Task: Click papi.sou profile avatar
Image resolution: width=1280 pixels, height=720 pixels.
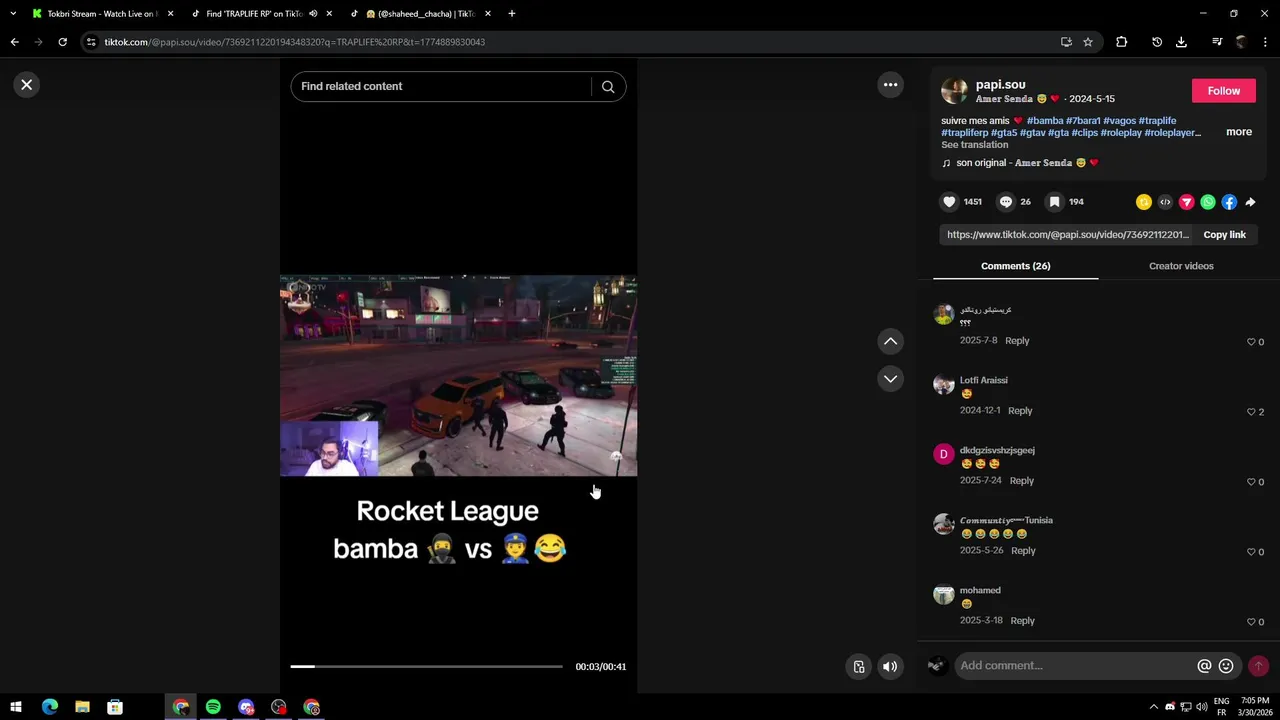Action: (954, 91)
